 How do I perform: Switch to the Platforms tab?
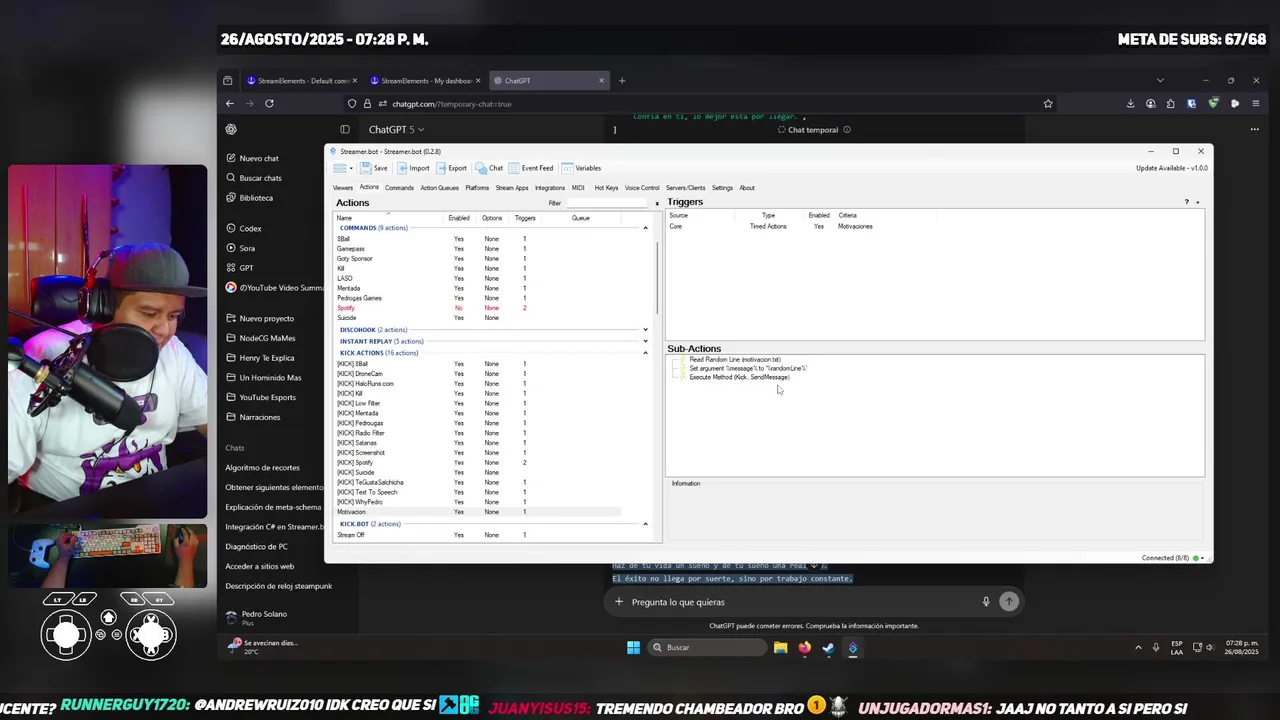tap(477, 188)
